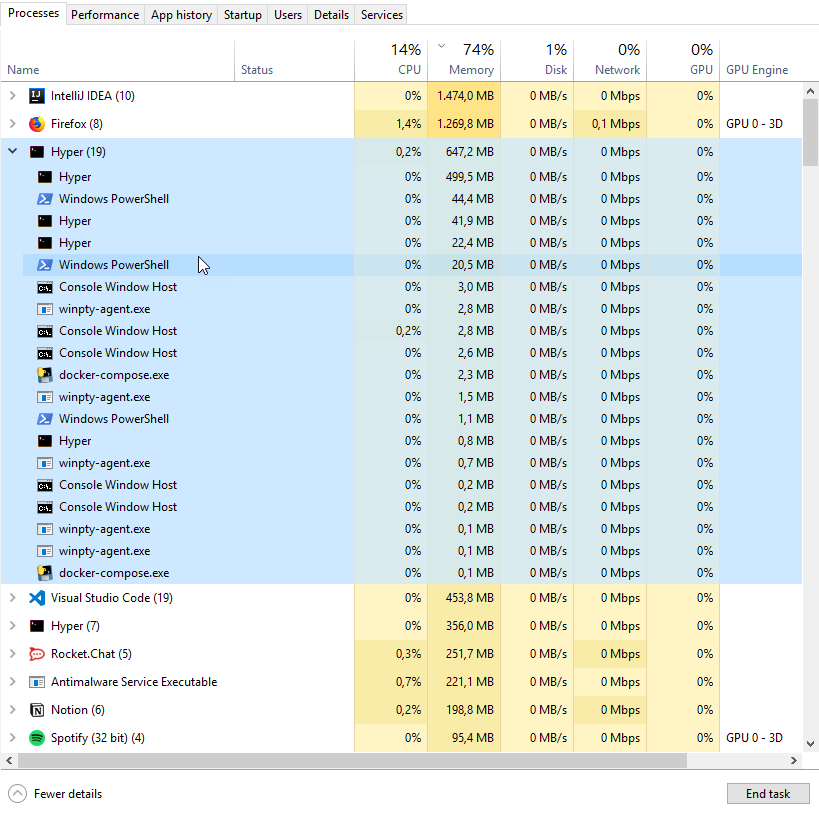Open the Services tab

pyautogui.click(x=381, y=15)
